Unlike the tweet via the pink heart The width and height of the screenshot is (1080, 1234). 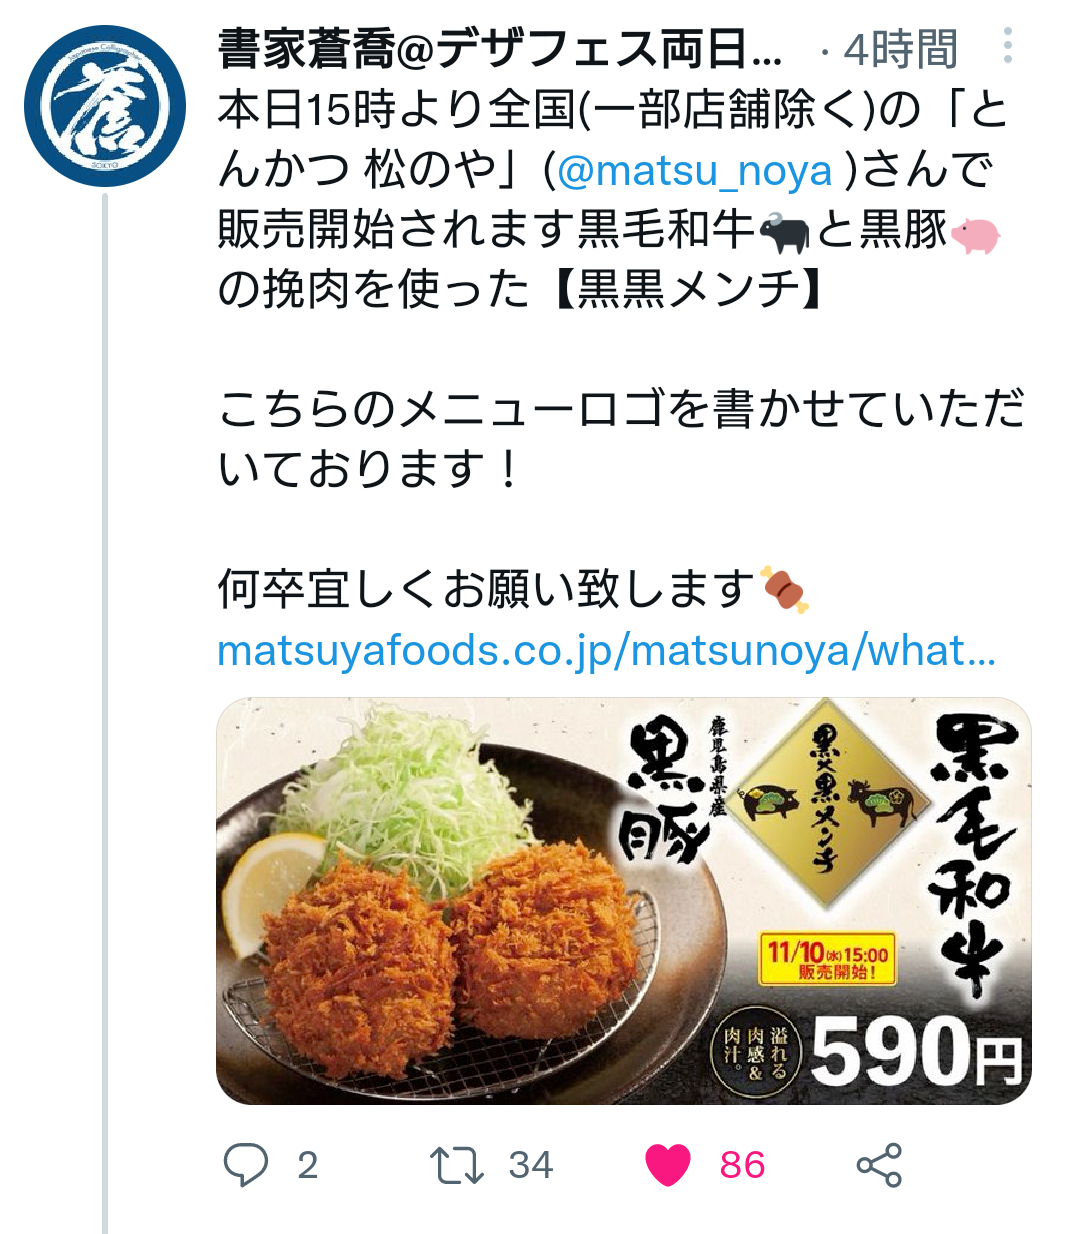[668, 1165]
